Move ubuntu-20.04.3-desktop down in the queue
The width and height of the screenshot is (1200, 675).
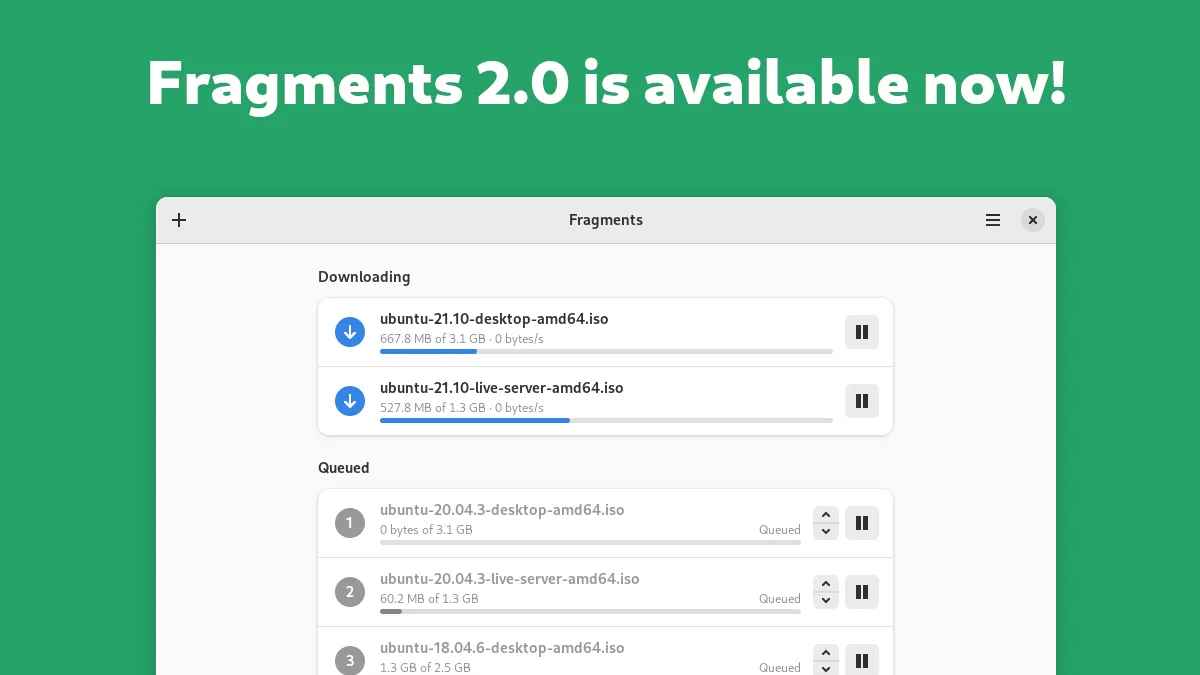click(826, 531)
